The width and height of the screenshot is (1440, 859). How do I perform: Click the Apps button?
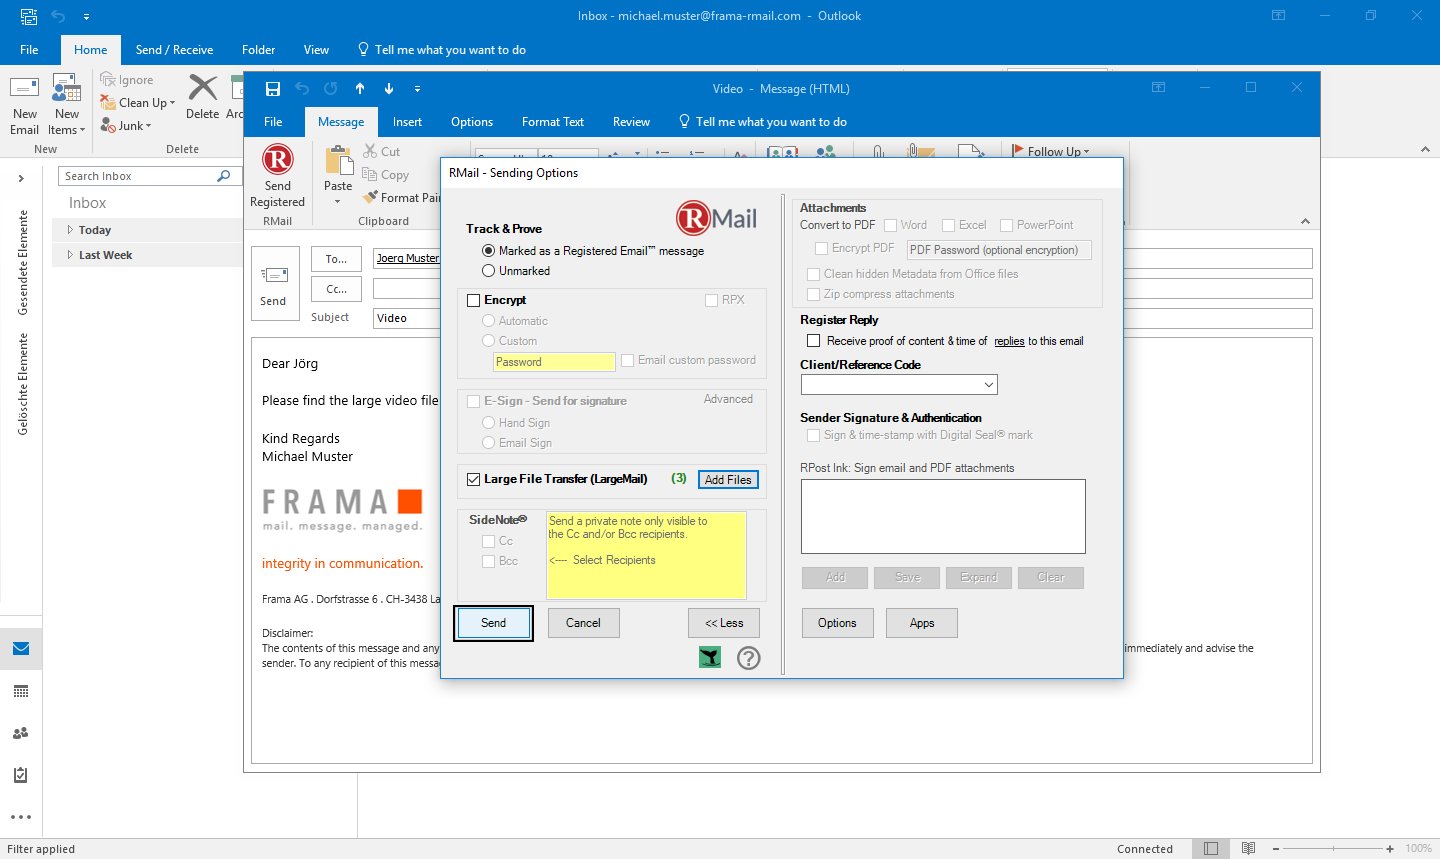[x=922, y=623]
